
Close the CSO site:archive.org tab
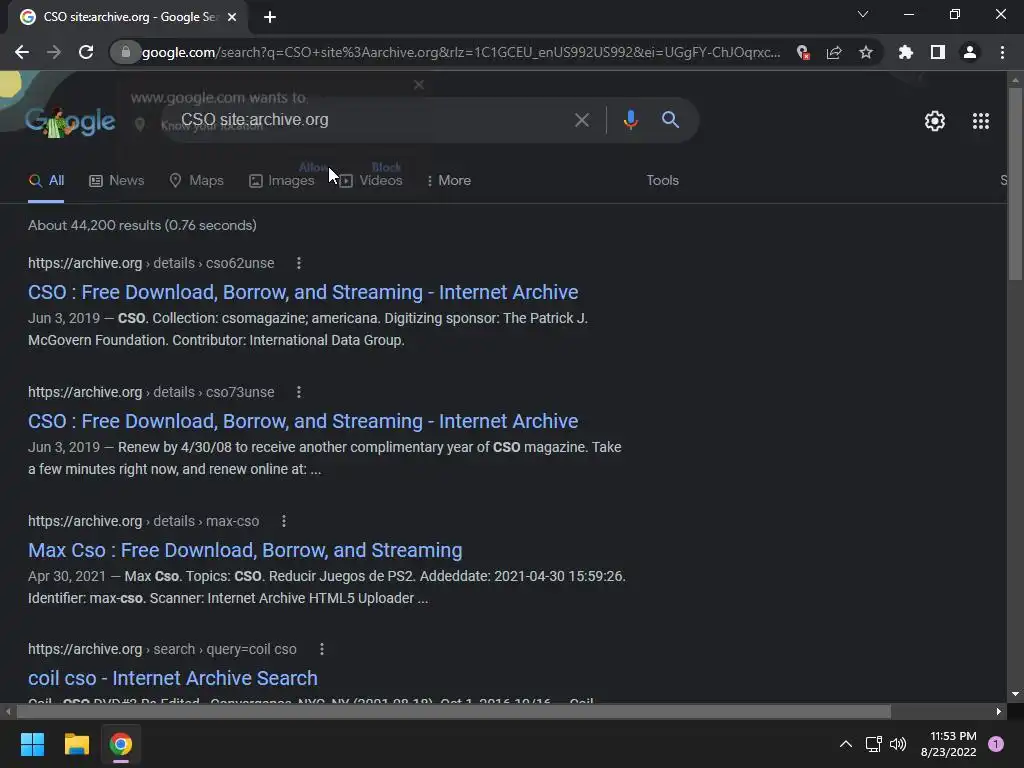(232, 17)
